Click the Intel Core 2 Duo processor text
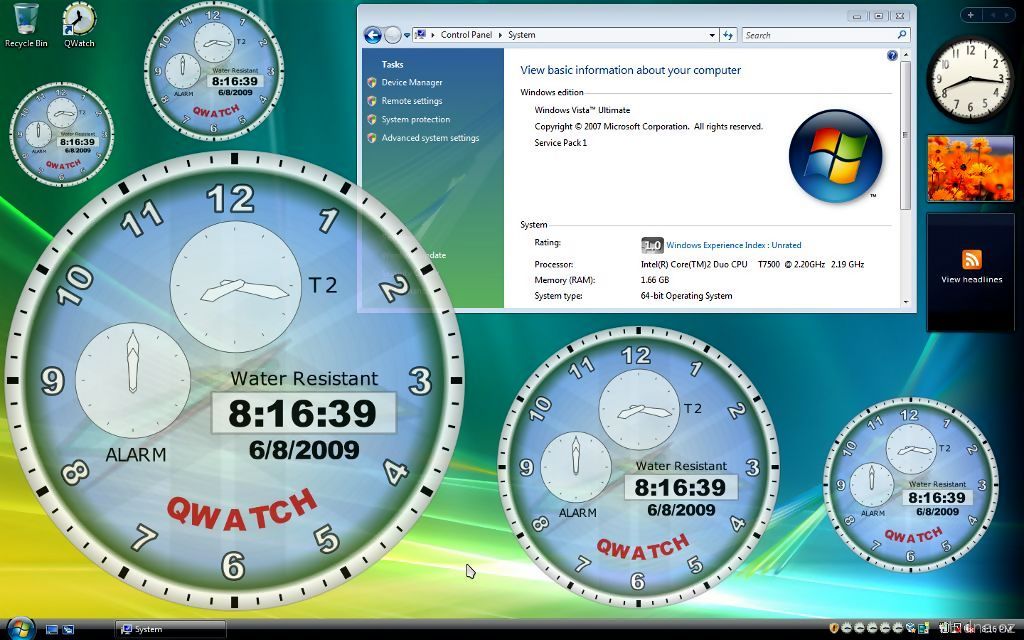 coord(752,264)
